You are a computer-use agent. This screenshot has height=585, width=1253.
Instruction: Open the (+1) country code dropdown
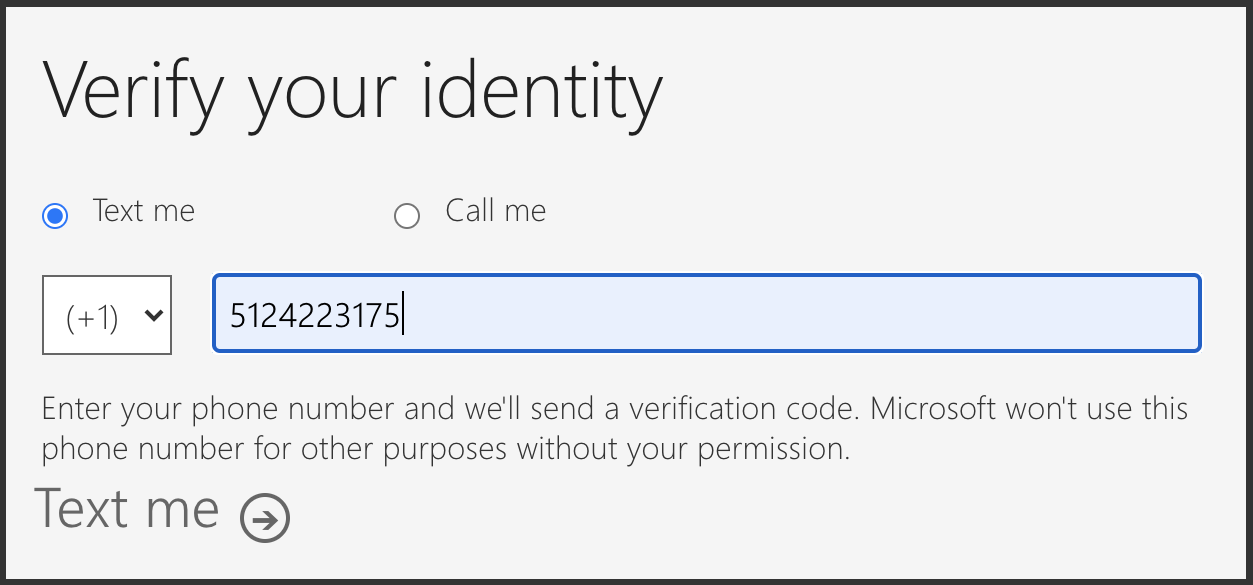(x=107, y=315)
